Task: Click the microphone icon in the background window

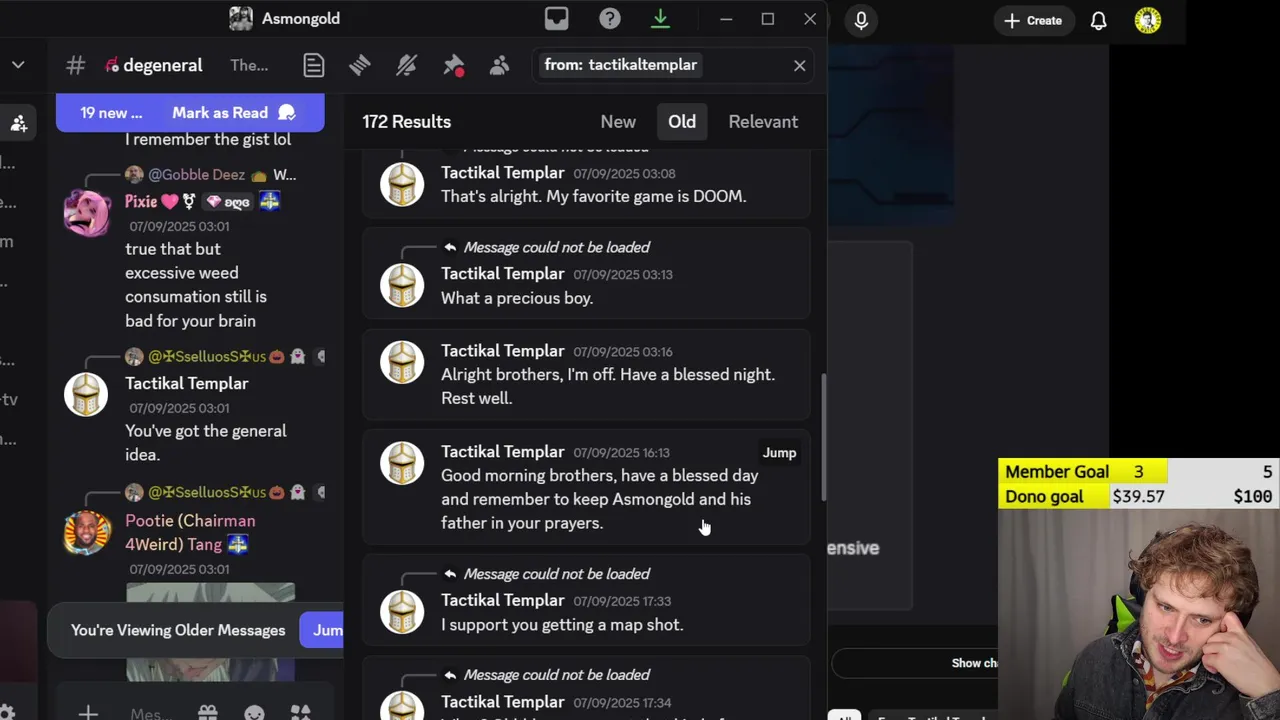Action: (861, 19)
